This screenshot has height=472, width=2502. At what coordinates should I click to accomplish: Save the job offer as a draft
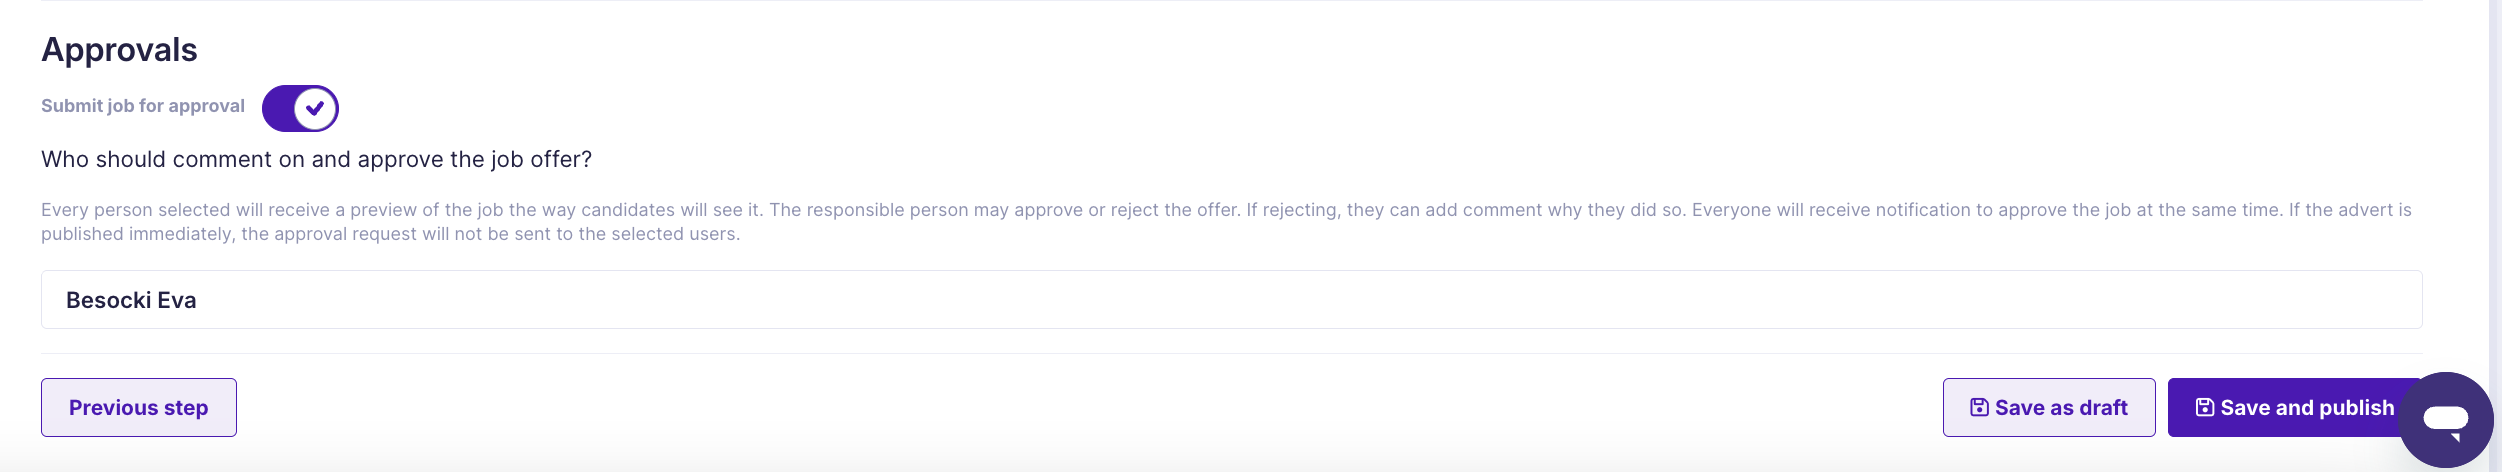click(2048, 407)
